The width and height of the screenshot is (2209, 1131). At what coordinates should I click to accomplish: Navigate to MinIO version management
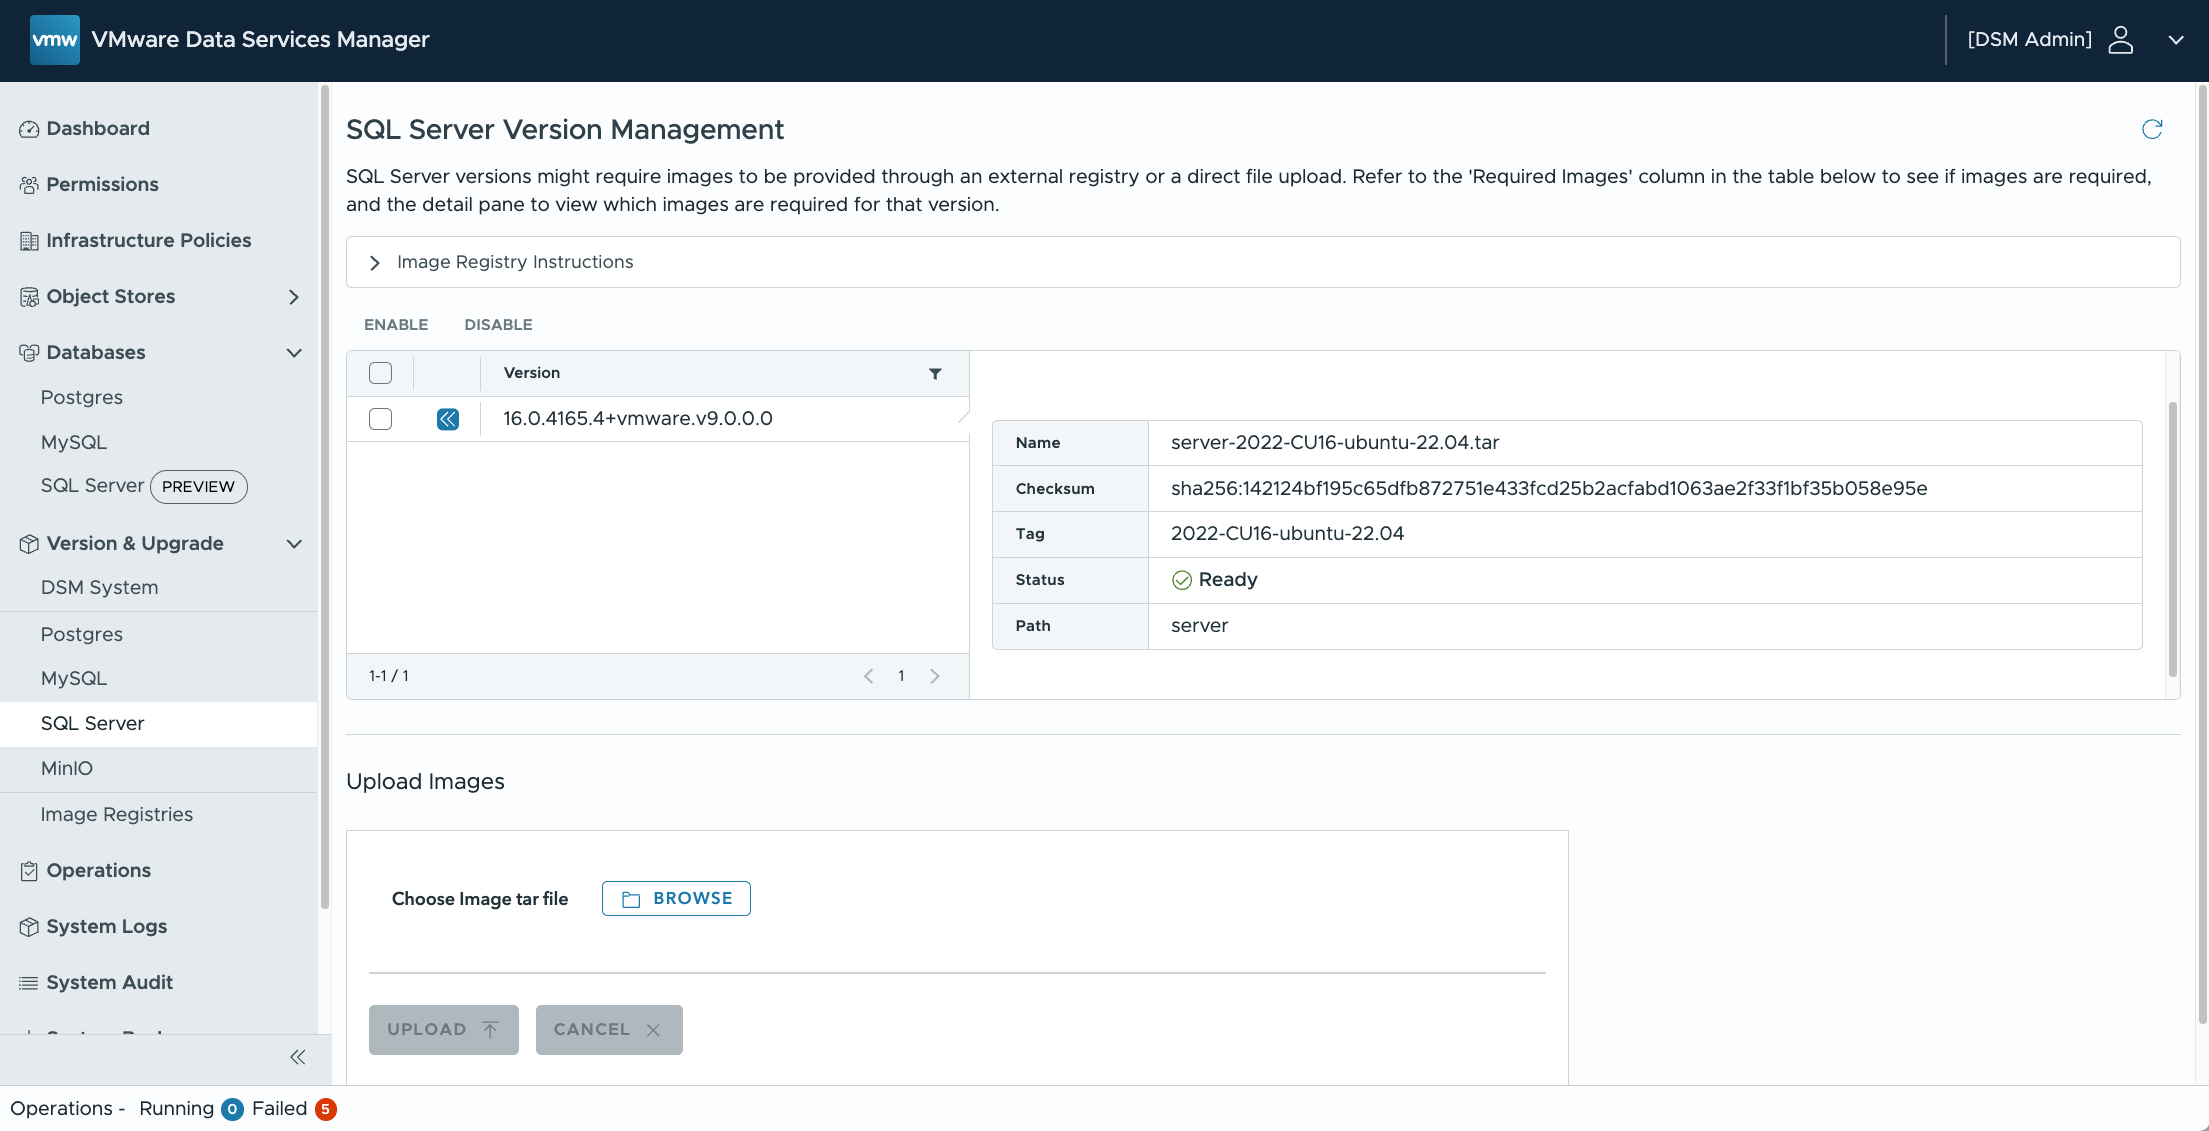pyautogui.click(x=67, y=768)
